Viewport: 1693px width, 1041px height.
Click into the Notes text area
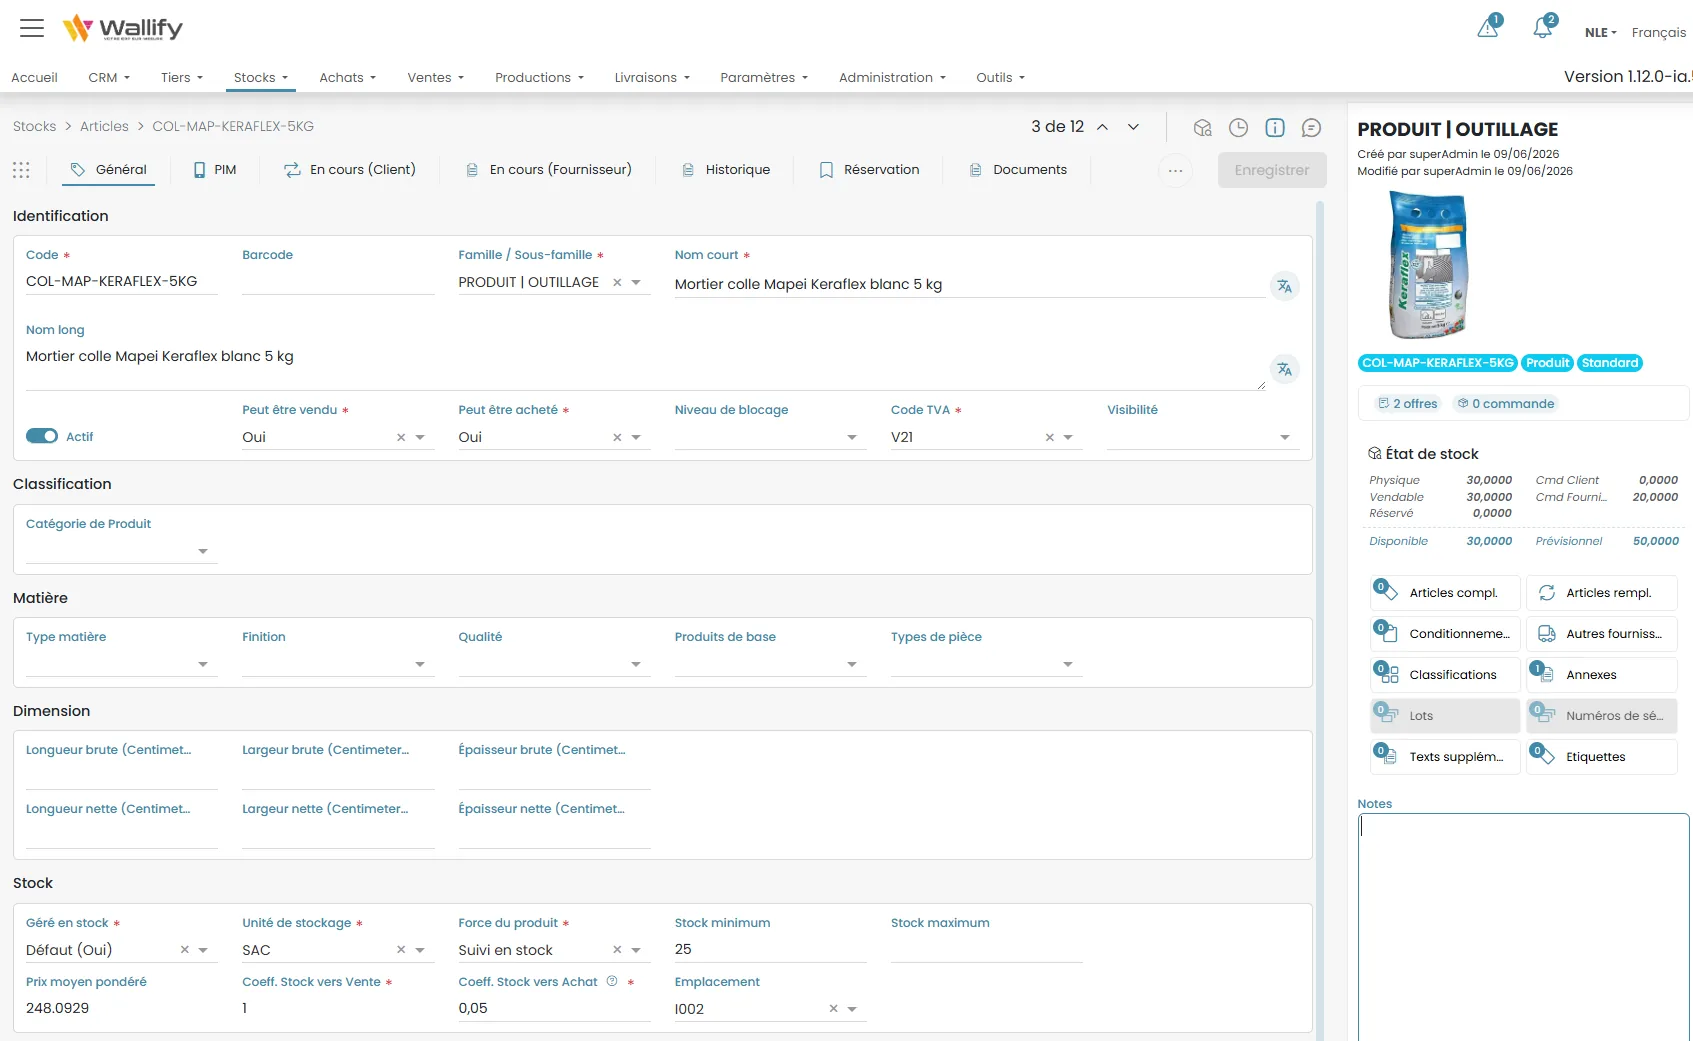1523,927
